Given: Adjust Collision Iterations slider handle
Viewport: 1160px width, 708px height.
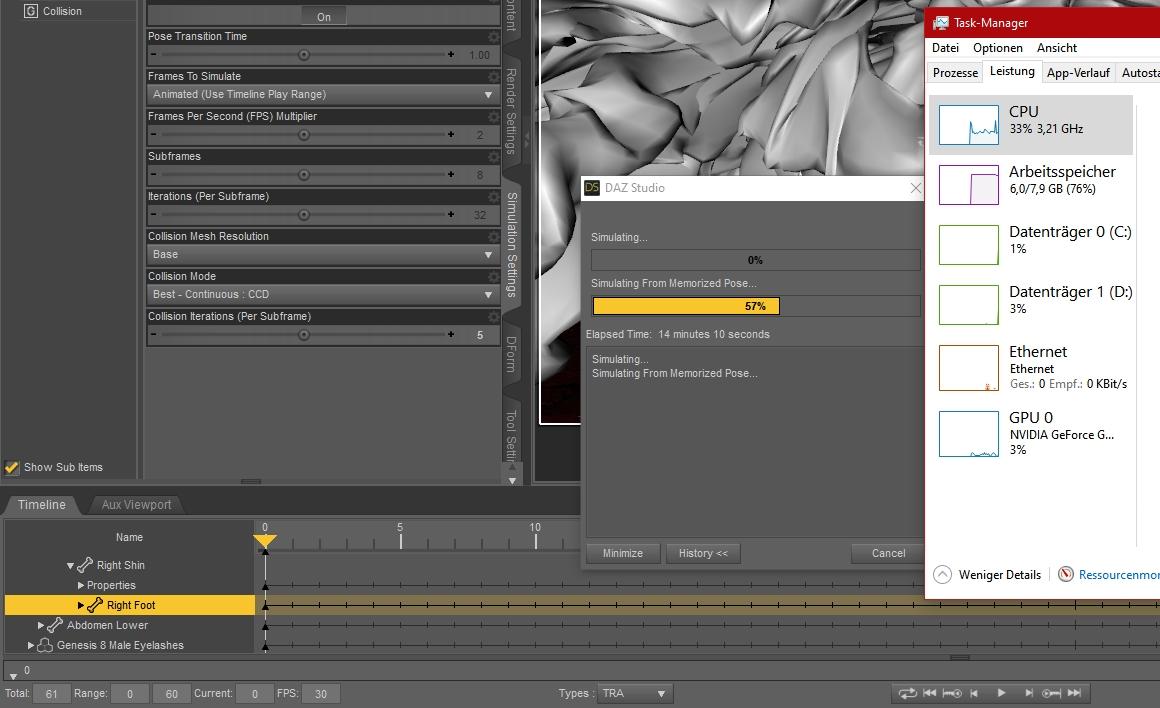Looking at the screenshot, I should click(x=304, y=334).
